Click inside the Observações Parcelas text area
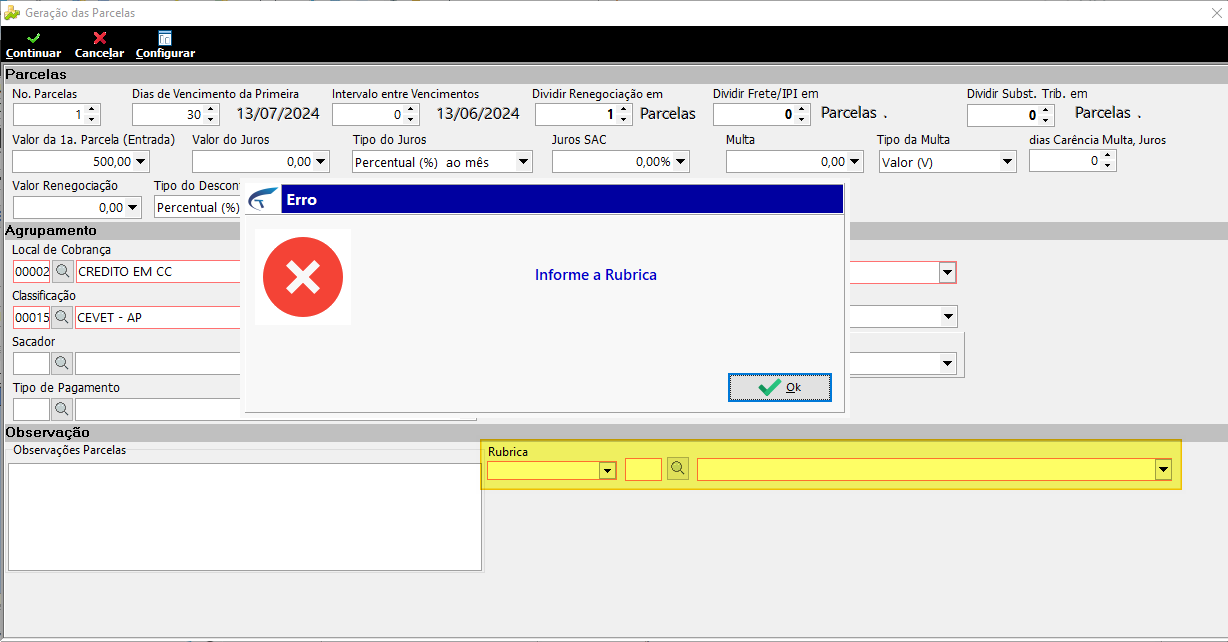Screen dimensions: 1228x642 point(245,516)
